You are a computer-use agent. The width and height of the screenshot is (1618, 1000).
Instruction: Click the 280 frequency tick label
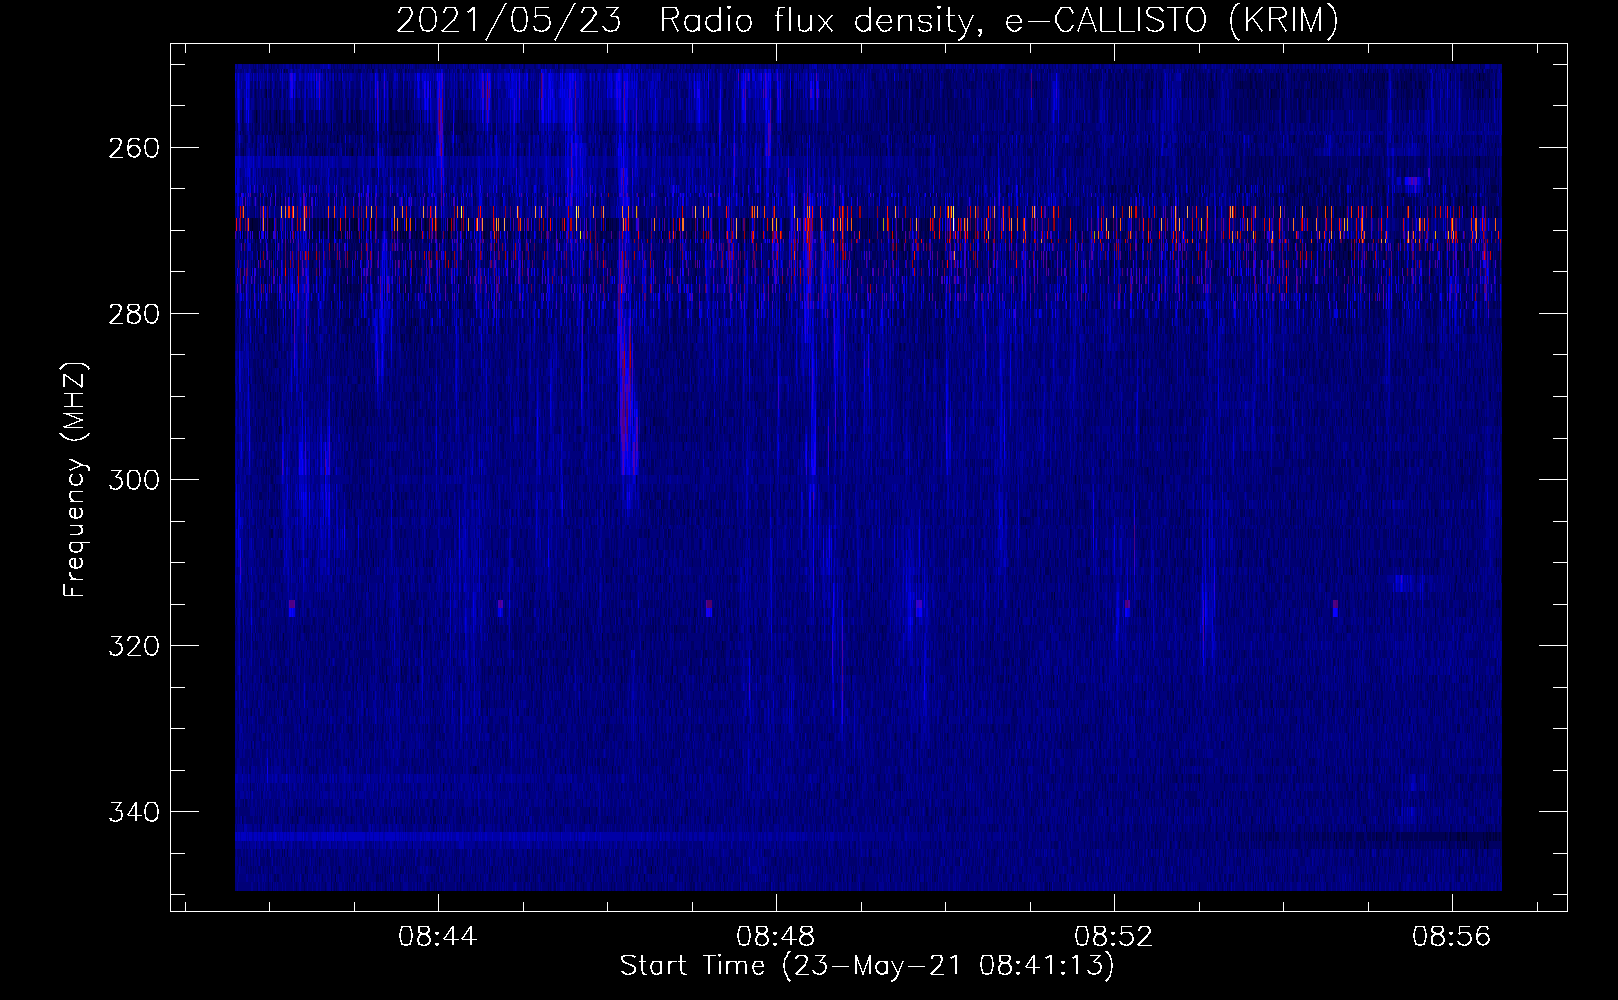(x=133, y=314)
